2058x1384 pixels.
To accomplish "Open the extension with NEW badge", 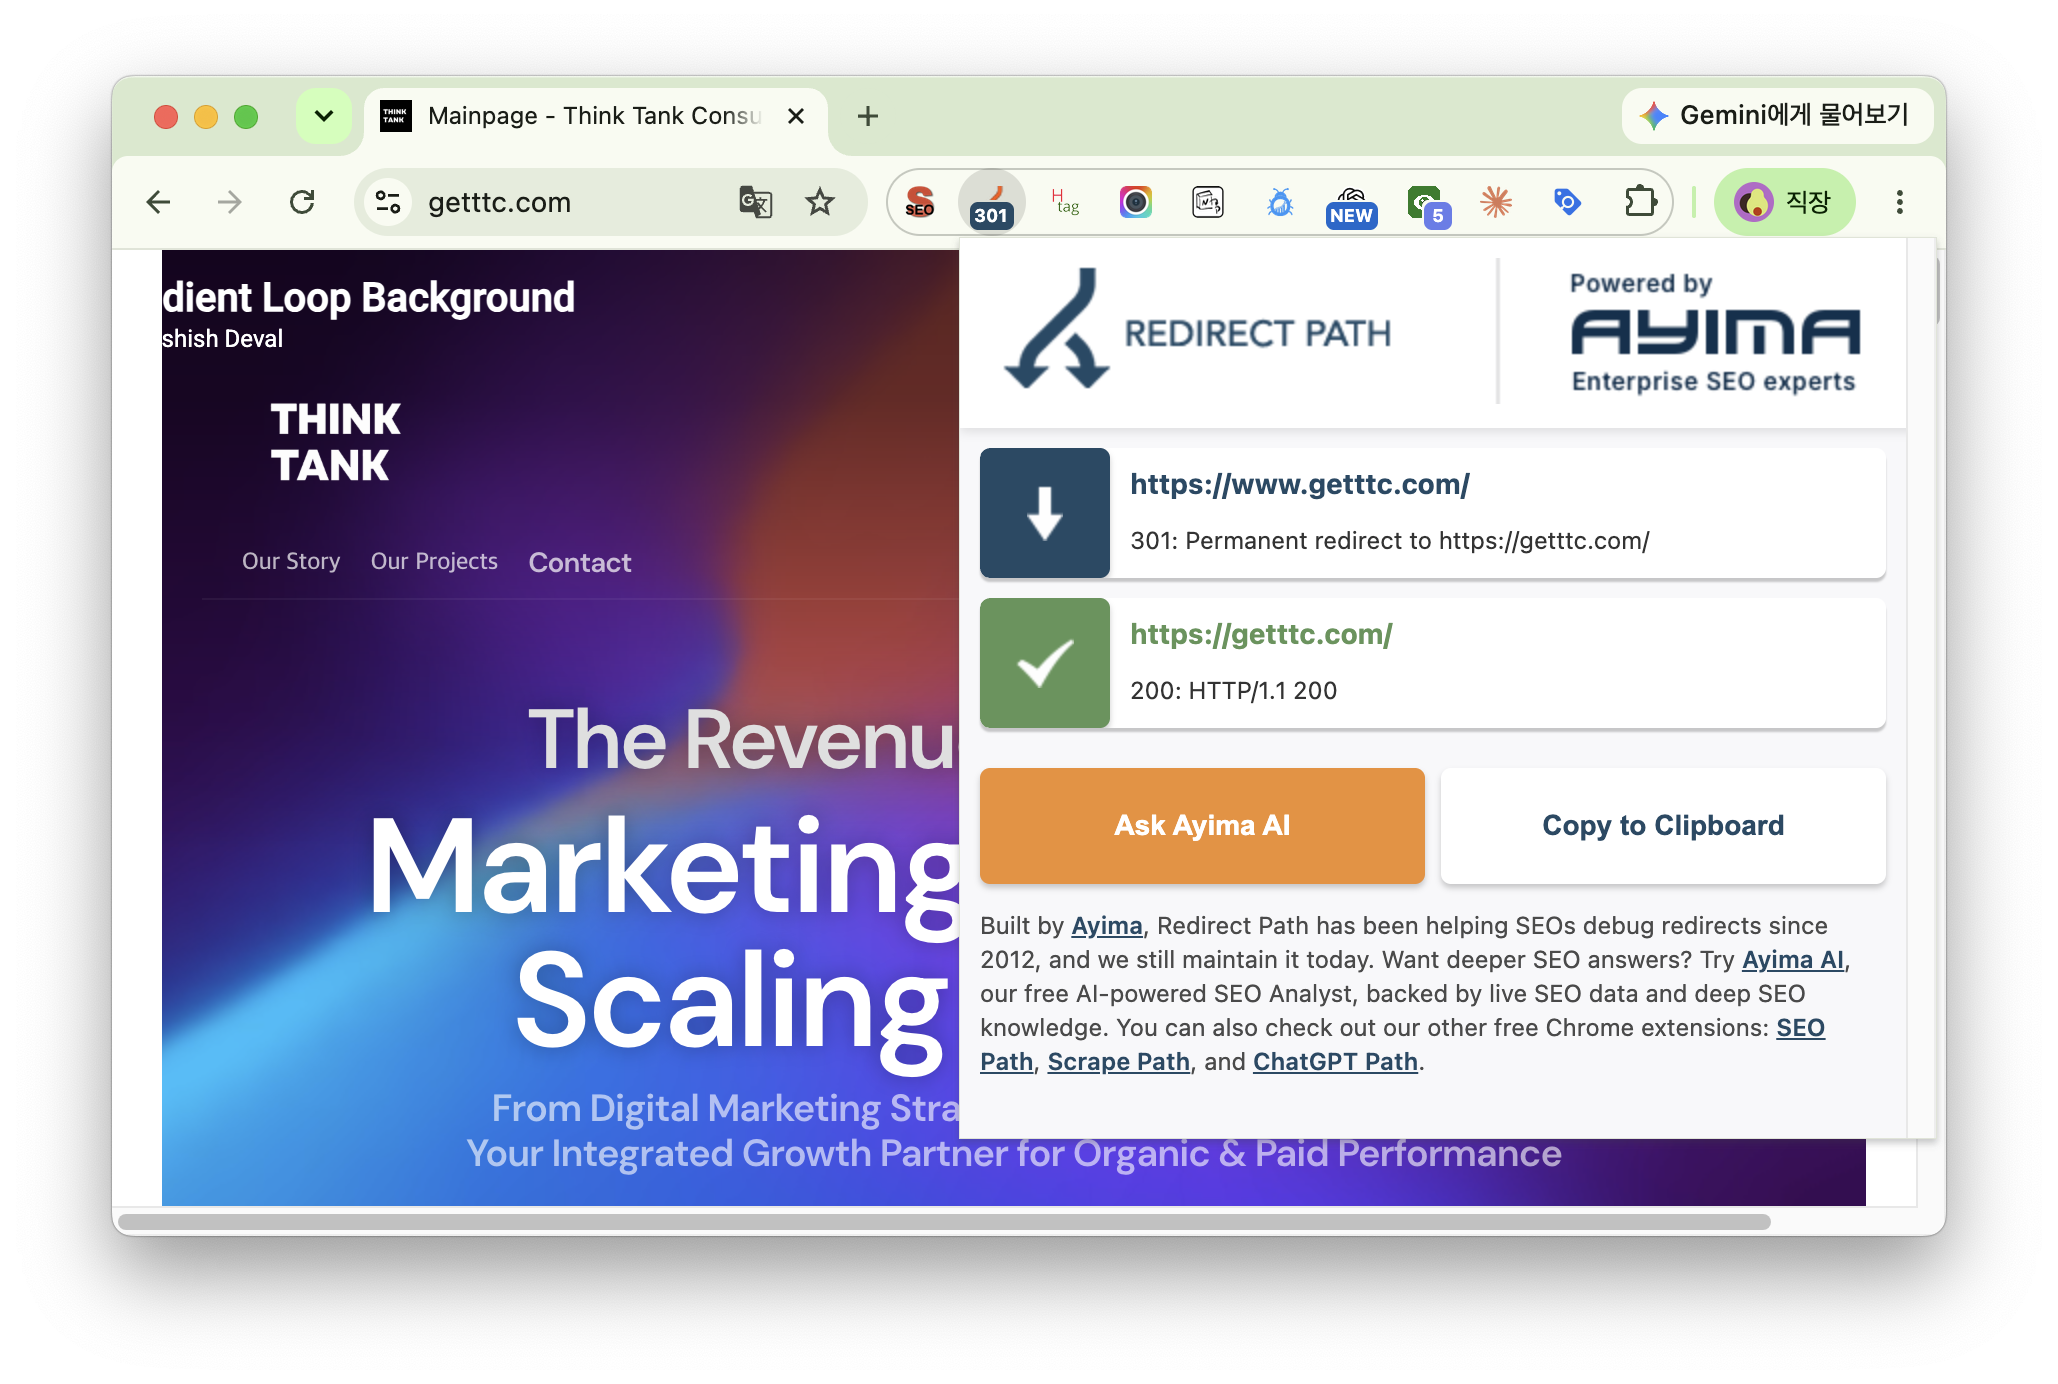I will (1352, 205).
